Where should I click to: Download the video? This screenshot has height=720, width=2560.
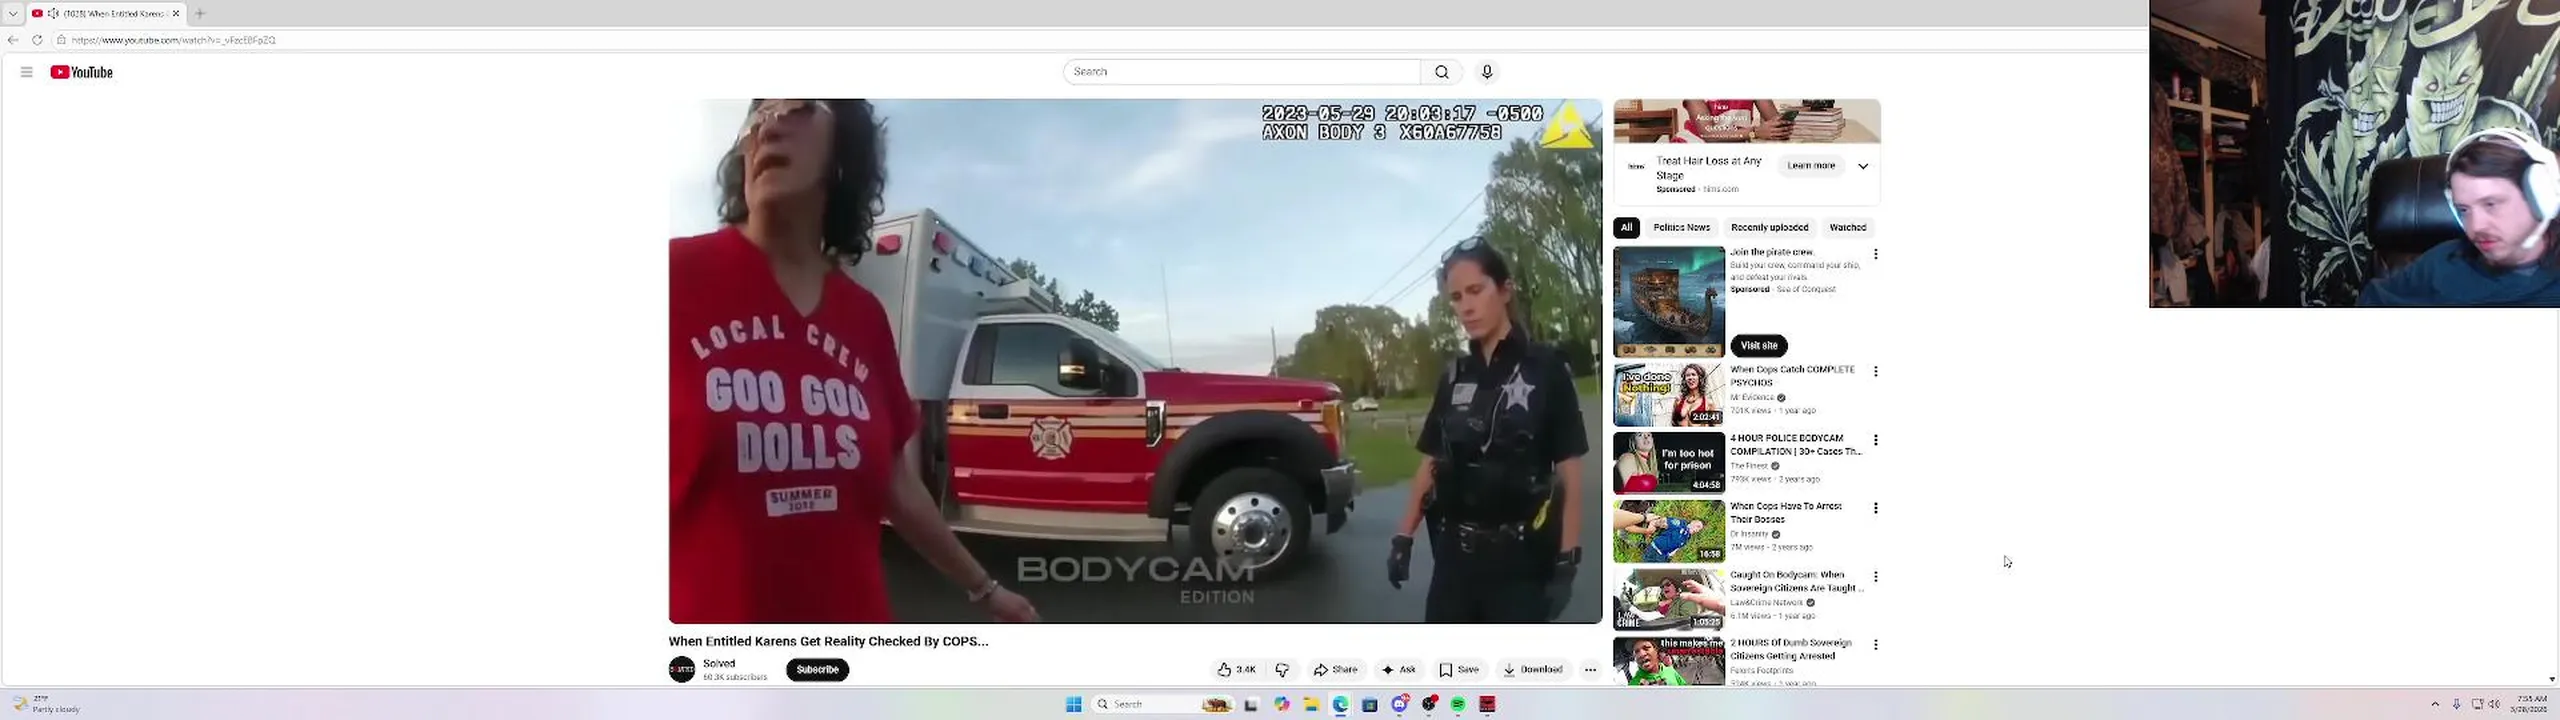click(x=1533, y=670)
